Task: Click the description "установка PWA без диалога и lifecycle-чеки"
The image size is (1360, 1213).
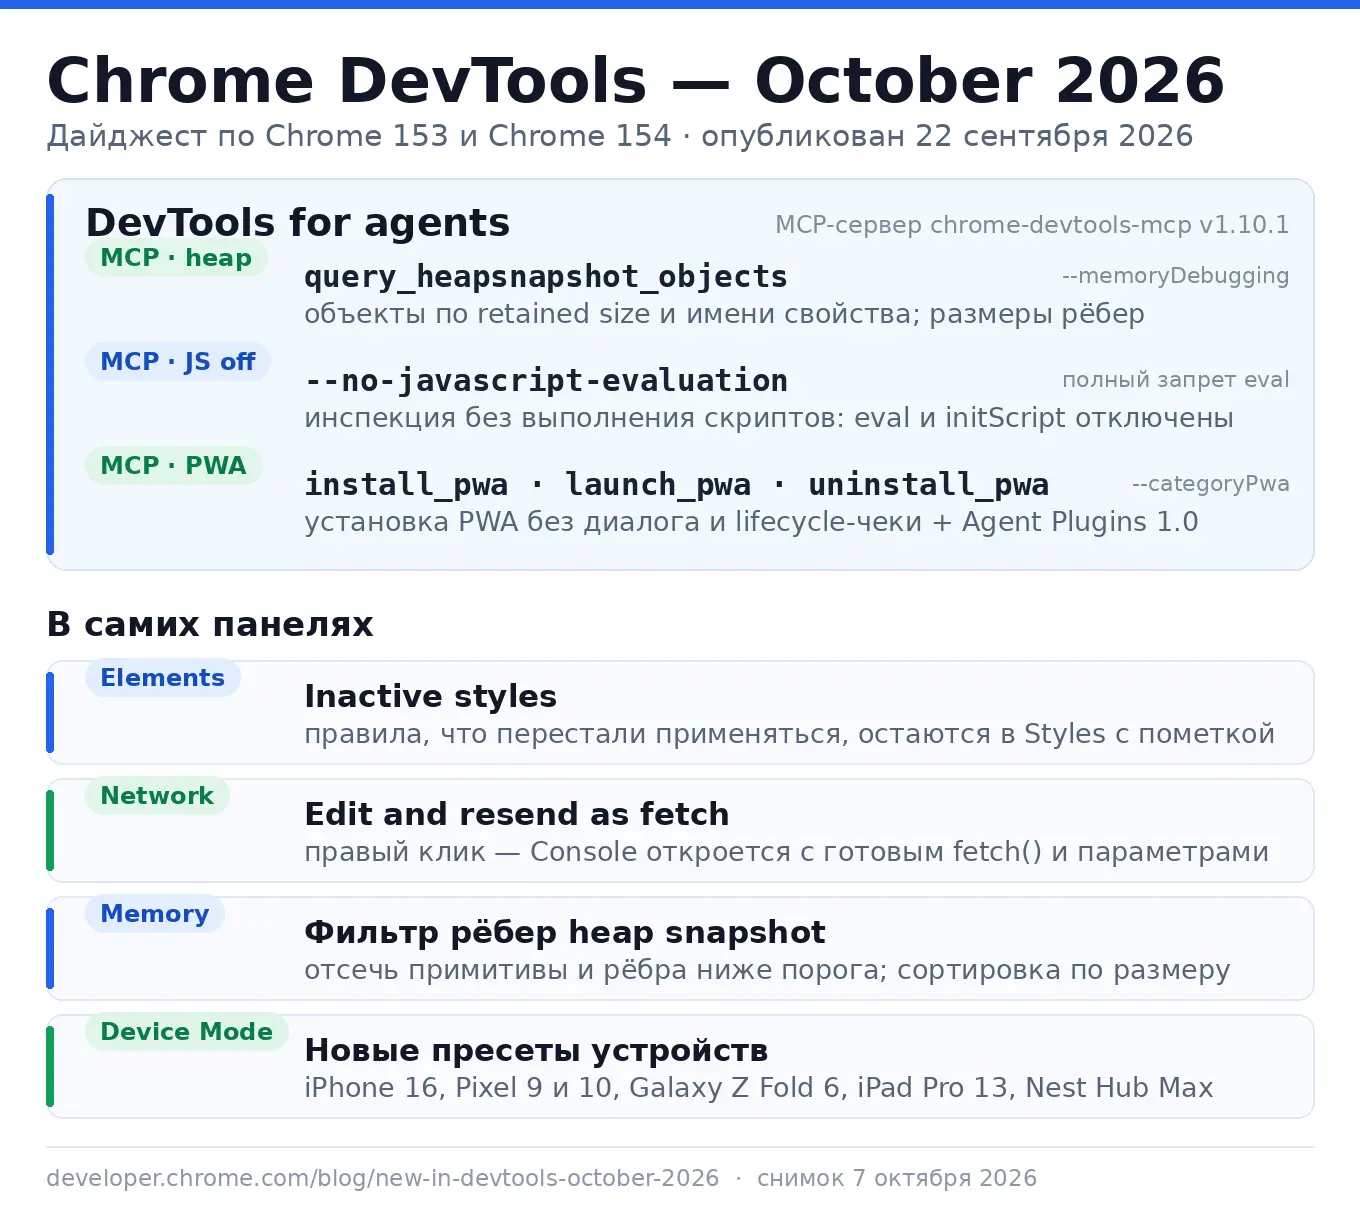Action: click(x=613, y=522)
